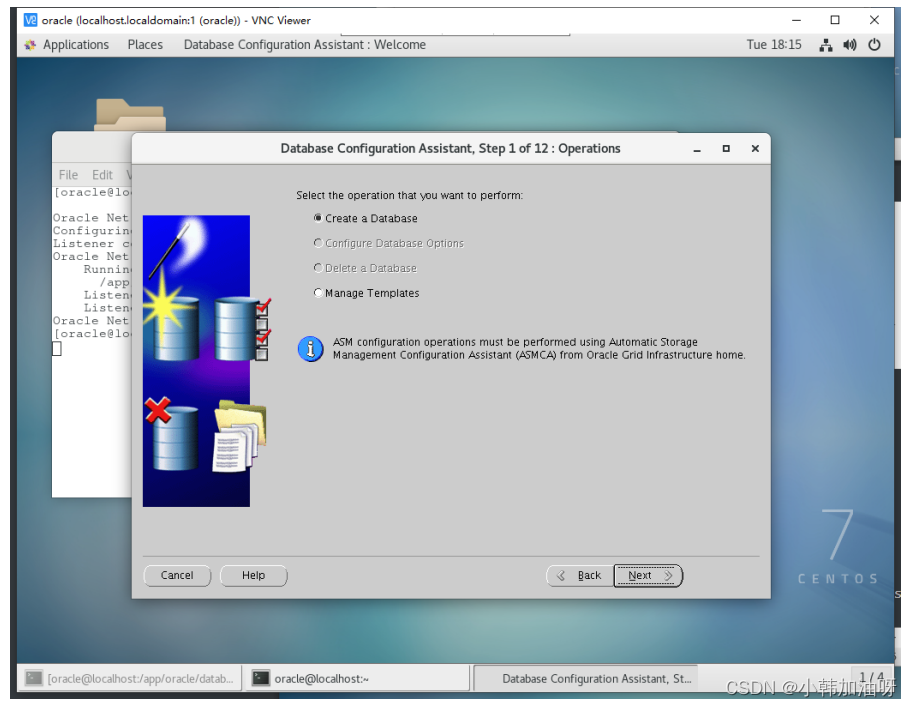The width and height of the screenshot is (913, 707).
Task: Cancel the Database Configuration Assistant
Action: point(177,576)
